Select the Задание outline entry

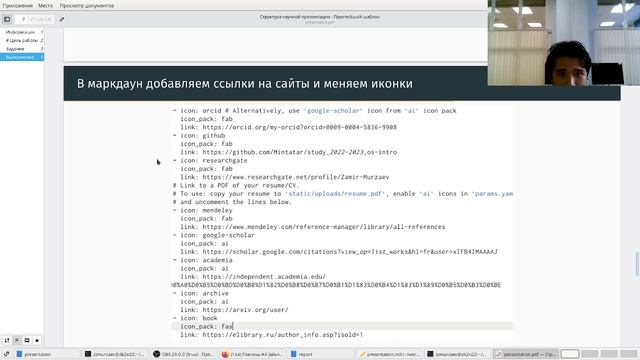click(x=22, y=49)
